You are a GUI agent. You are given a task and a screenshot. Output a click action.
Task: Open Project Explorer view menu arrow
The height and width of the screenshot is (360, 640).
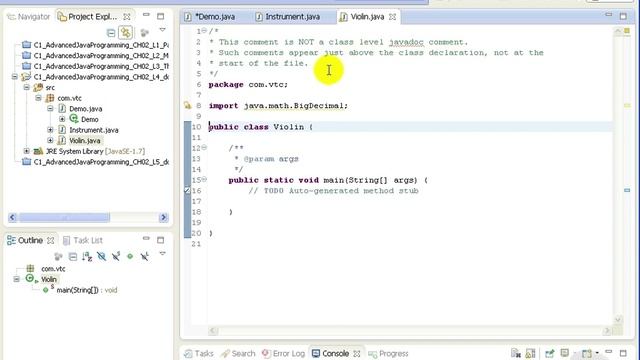click(x=162, y=30)
